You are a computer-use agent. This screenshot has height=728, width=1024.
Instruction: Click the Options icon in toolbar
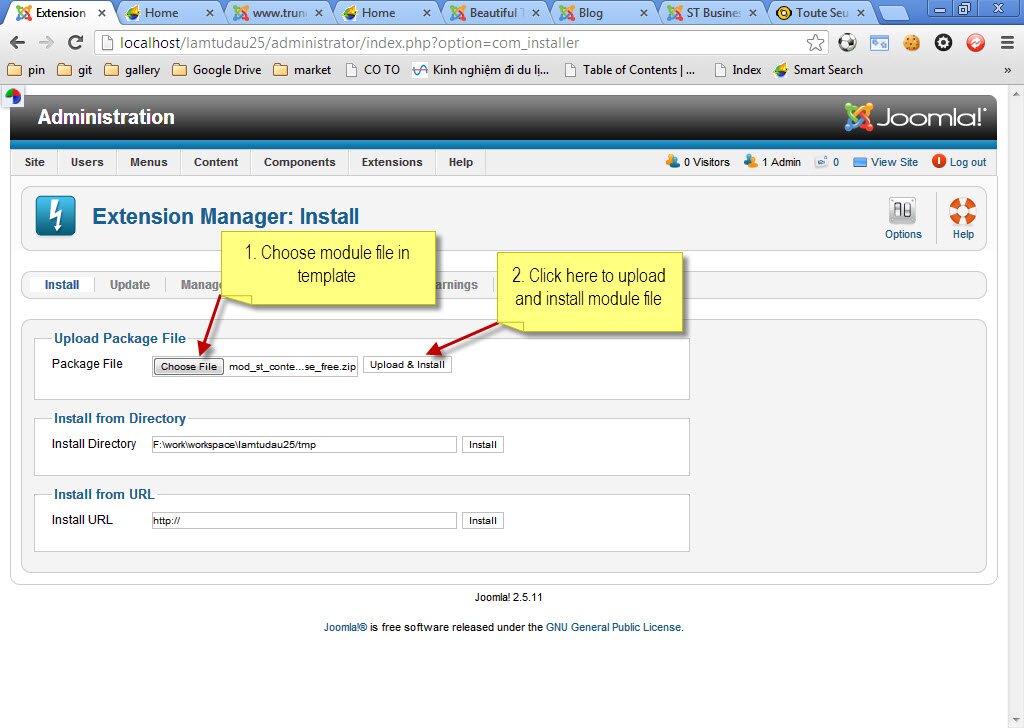902,218
